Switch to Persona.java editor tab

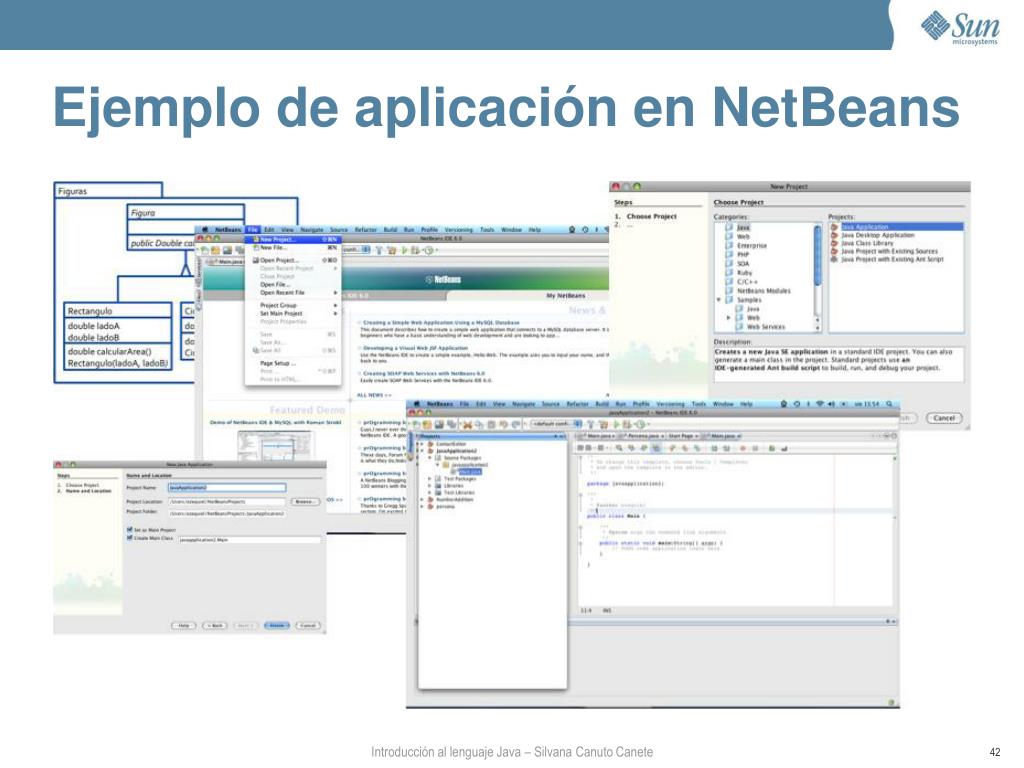coord(642,436)
